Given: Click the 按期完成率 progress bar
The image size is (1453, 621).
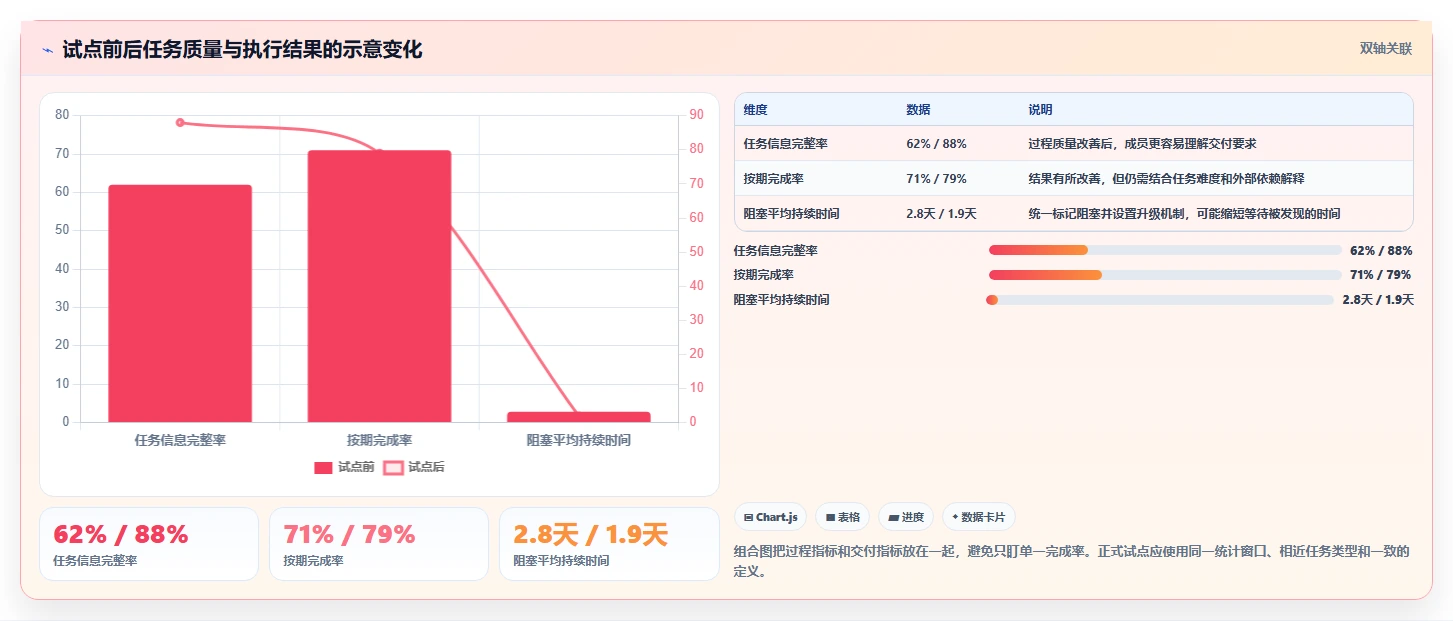Looking at the screenshot, I should (1165, 275).
